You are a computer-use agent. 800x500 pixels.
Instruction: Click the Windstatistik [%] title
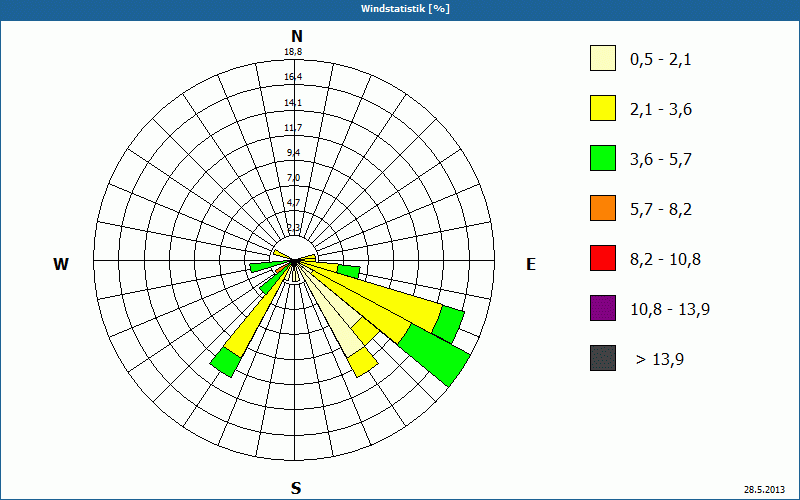[405, 9]
